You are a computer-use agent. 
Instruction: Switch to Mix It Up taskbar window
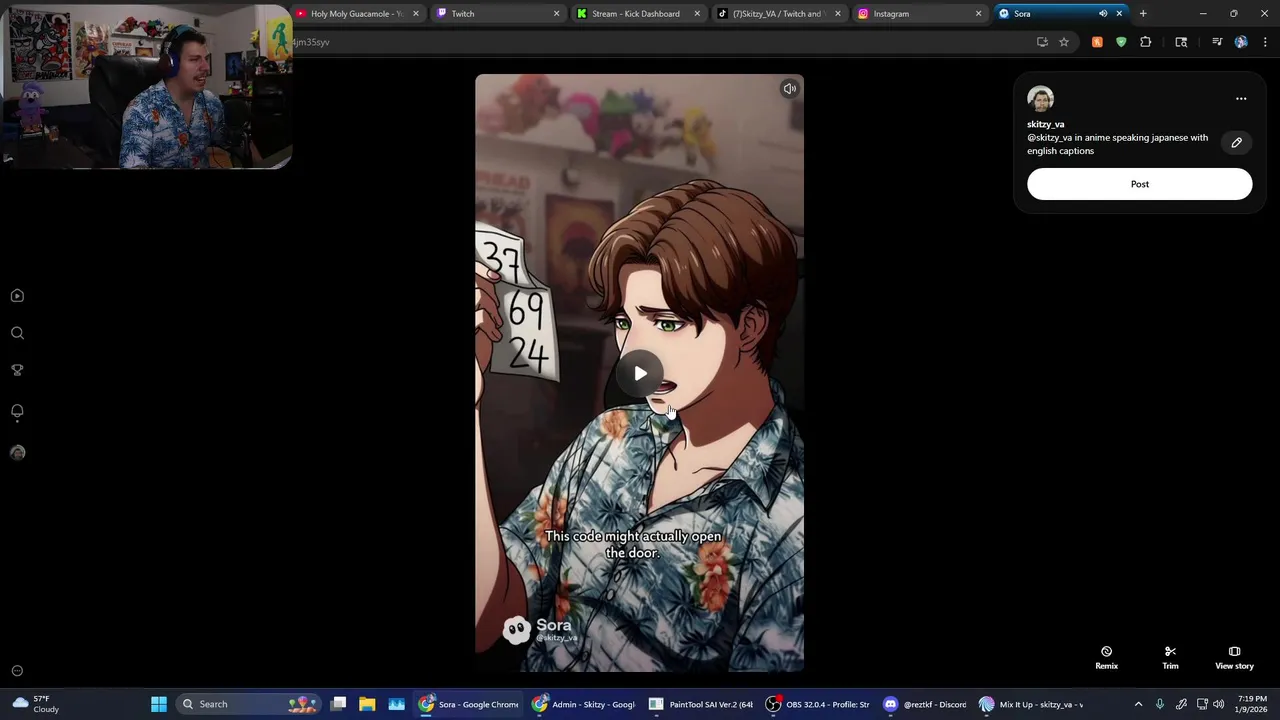click(x=1030, y=704)
